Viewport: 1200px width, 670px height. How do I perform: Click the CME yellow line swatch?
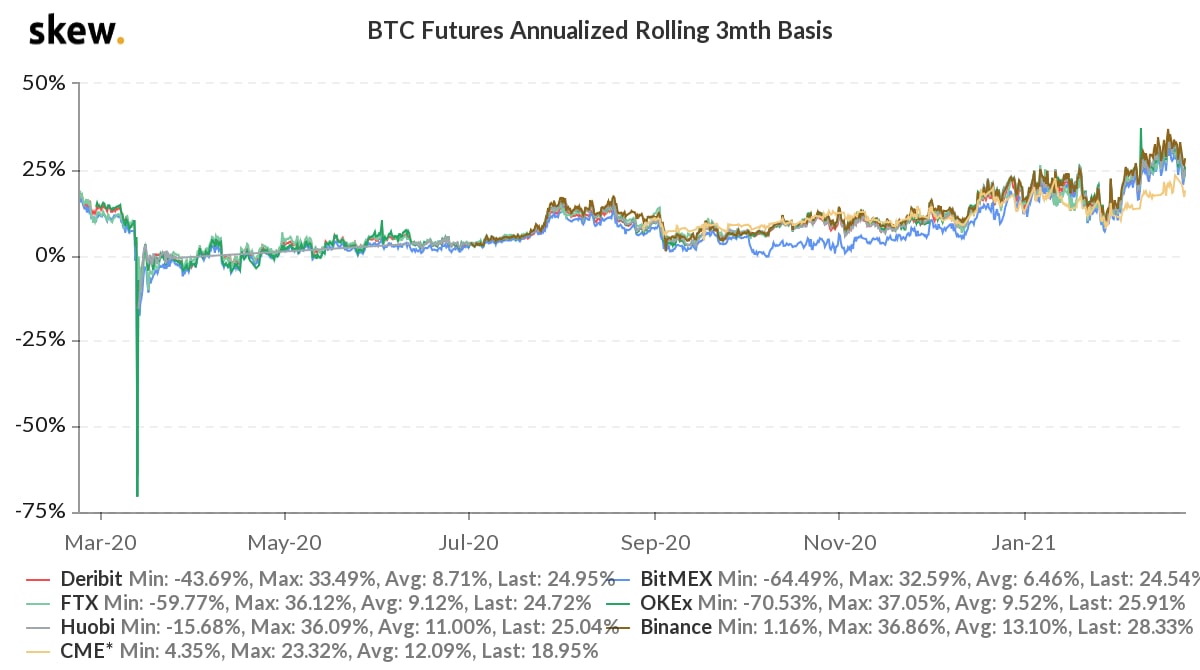pos(37,653)
